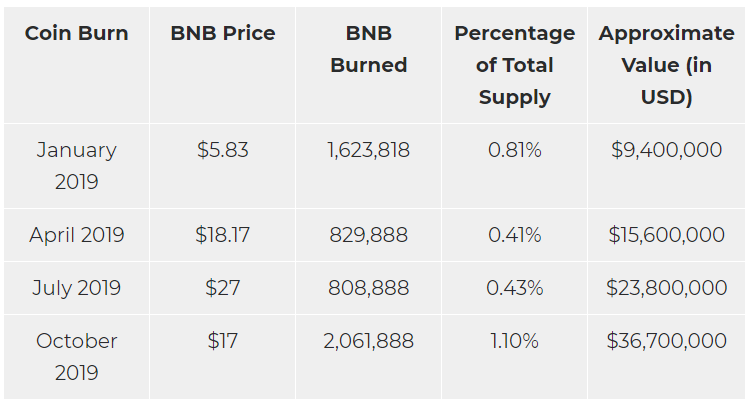Click the 1.10% percentage cell
The image size is (752, 405).
(515, 341)
